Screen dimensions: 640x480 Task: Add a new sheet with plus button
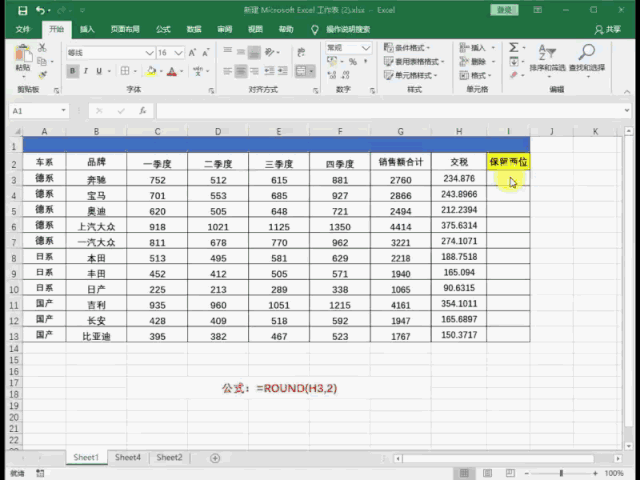215,458
